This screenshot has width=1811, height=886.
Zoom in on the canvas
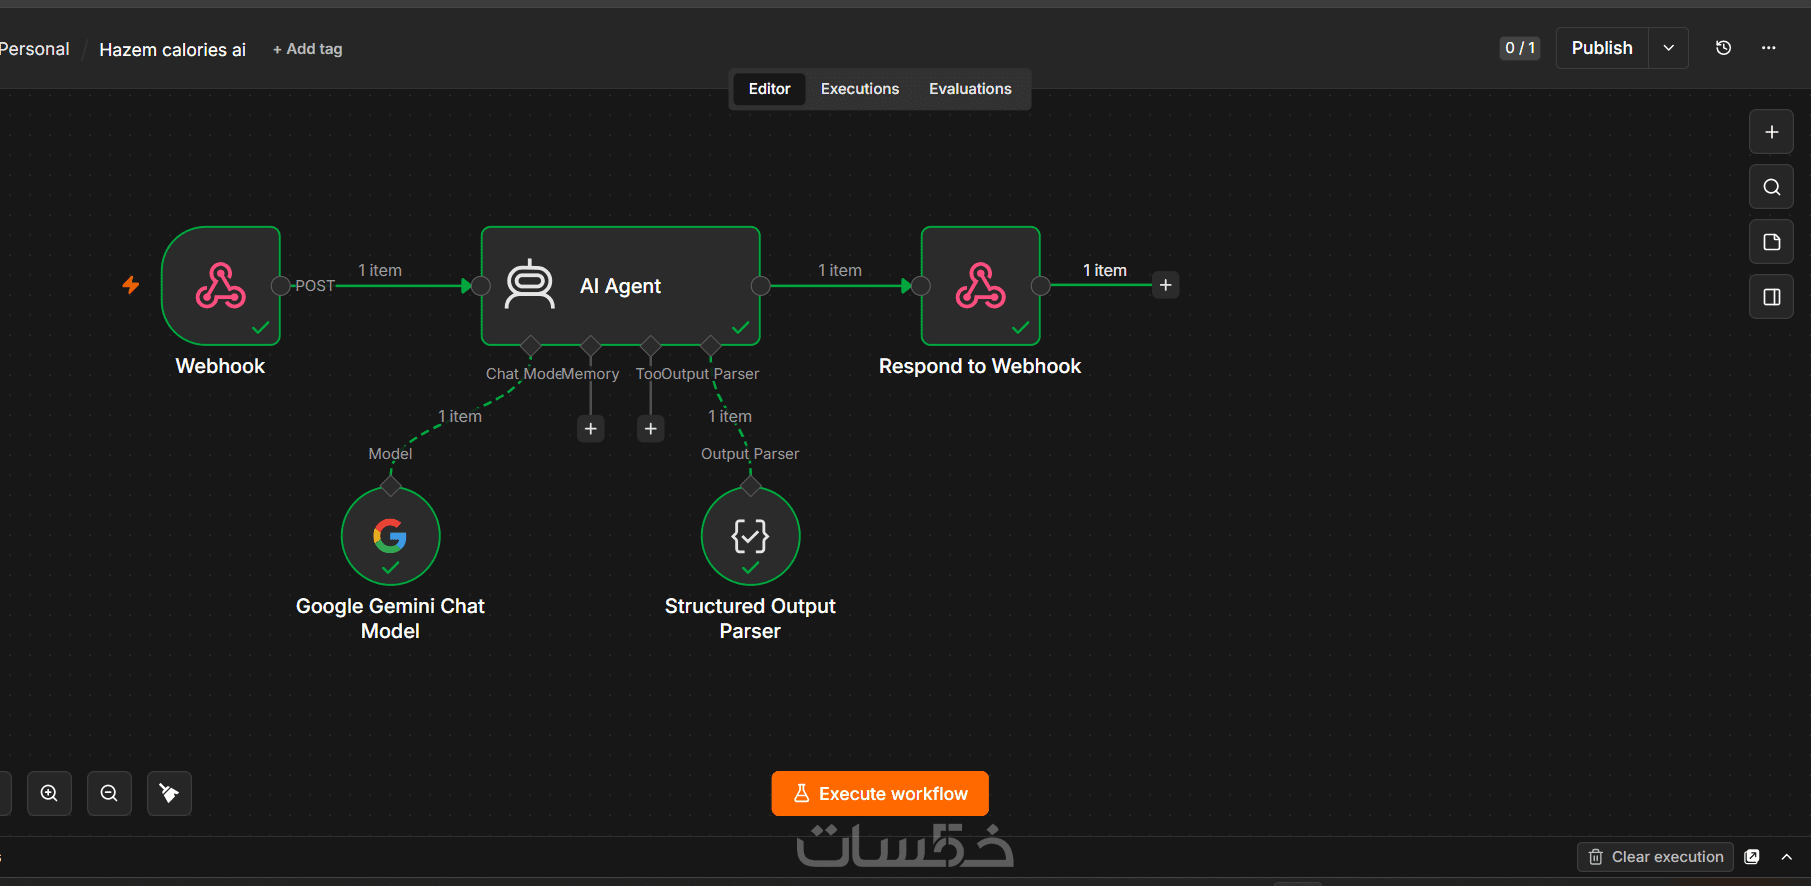(49, 793)
